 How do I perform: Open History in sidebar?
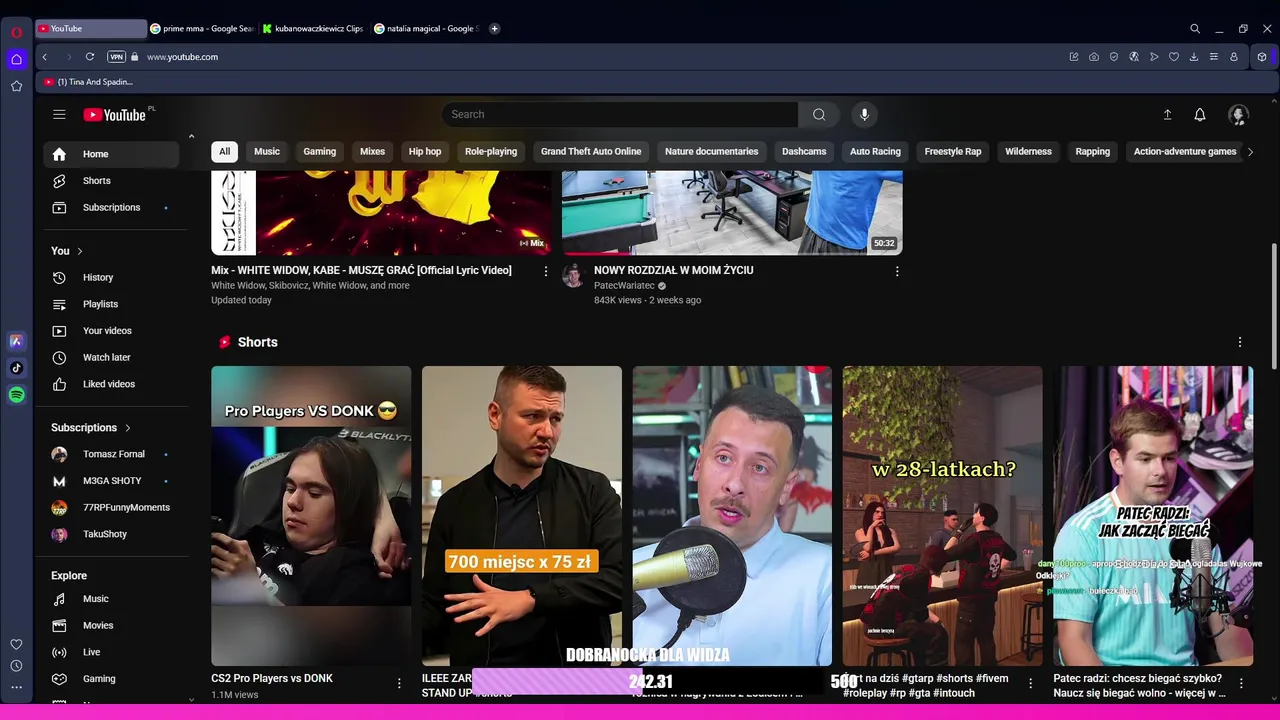(x=111, y=278)
